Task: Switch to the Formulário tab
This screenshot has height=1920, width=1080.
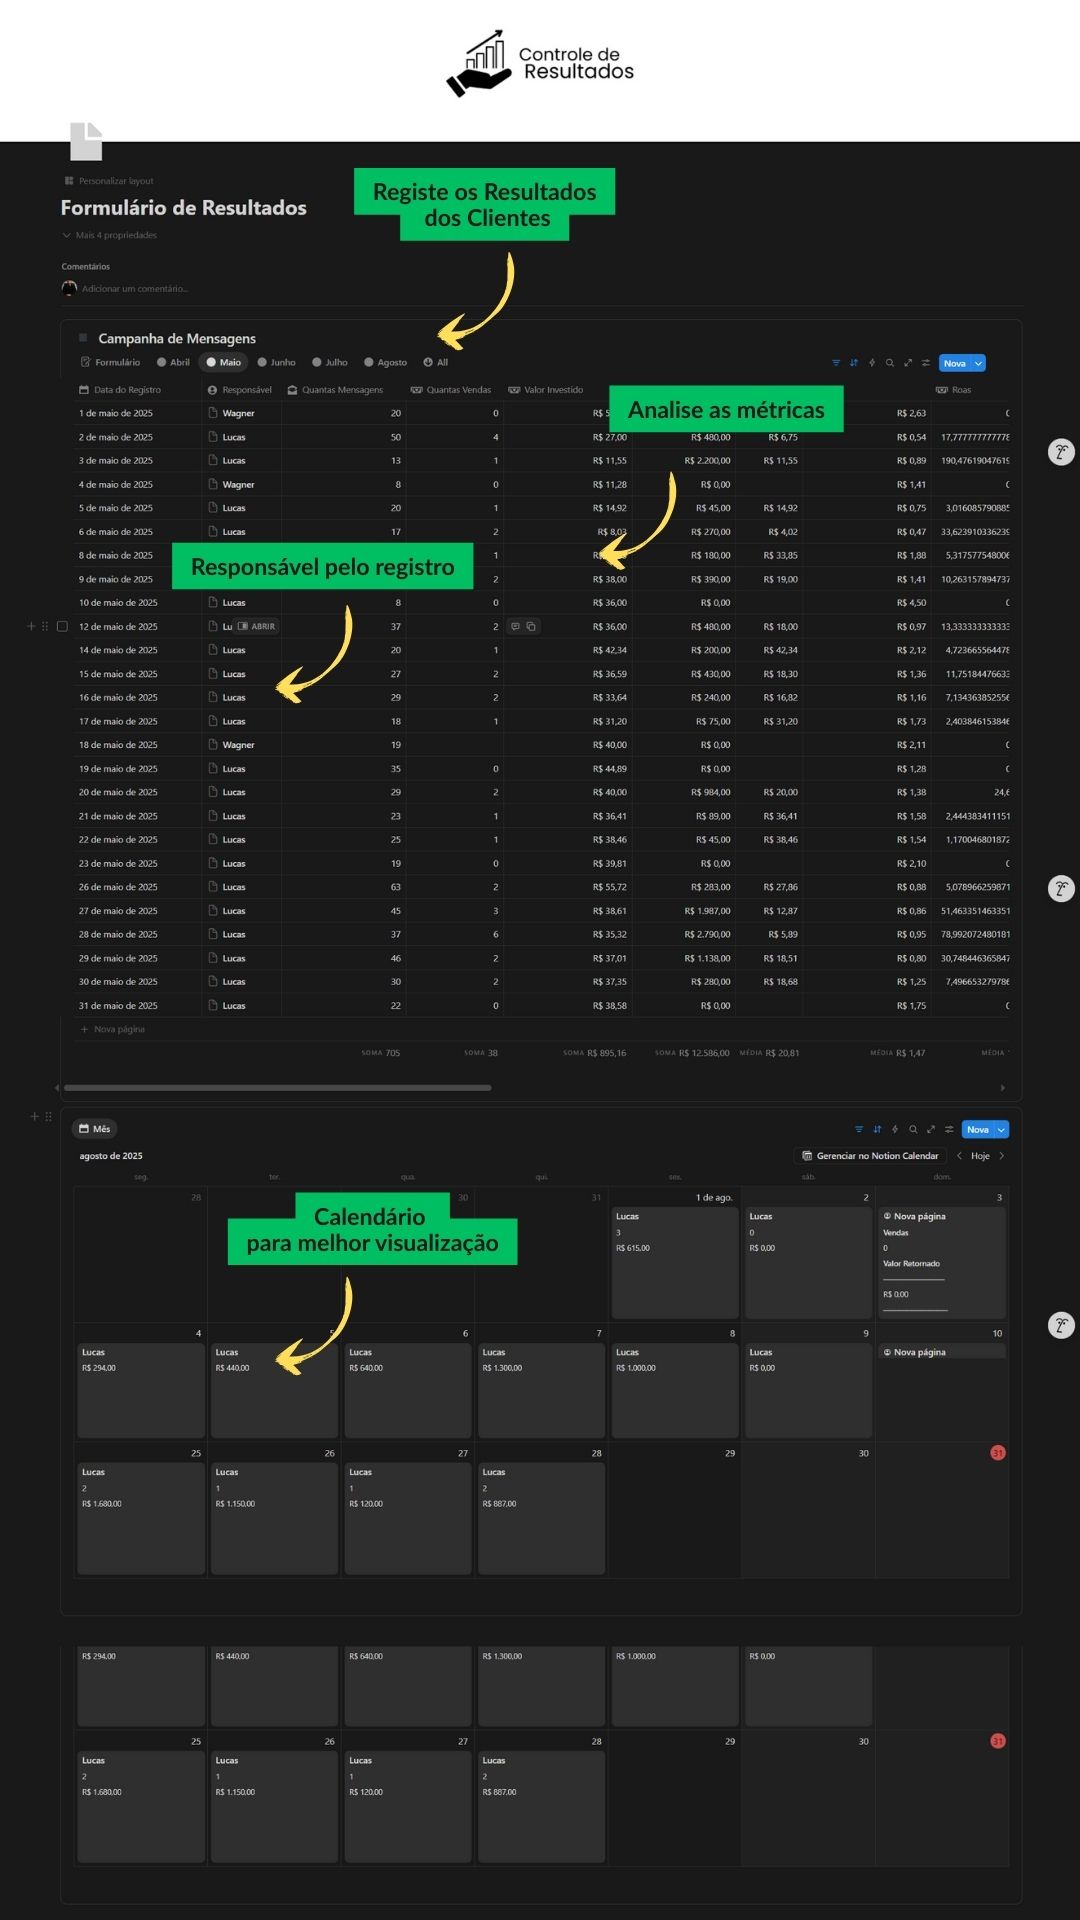Action: (x=110, y=363)
